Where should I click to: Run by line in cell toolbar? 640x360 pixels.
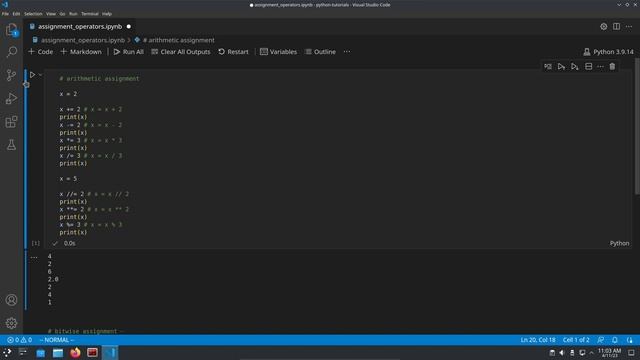point(548,67)
